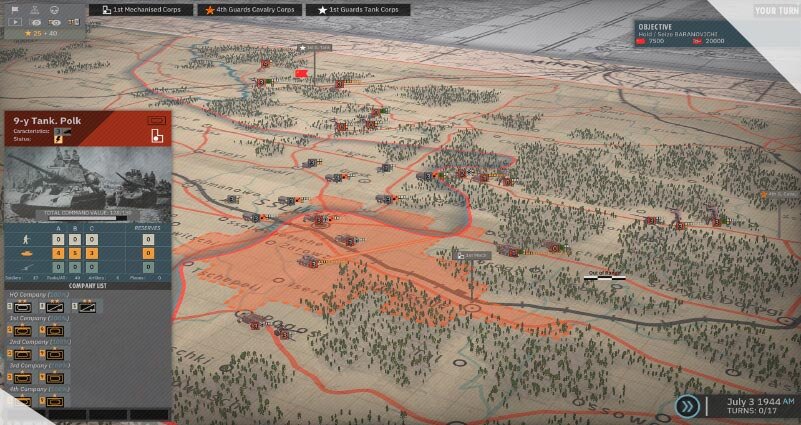
Task: Click the total command value progress bar
Action: [x=88, y=218]
